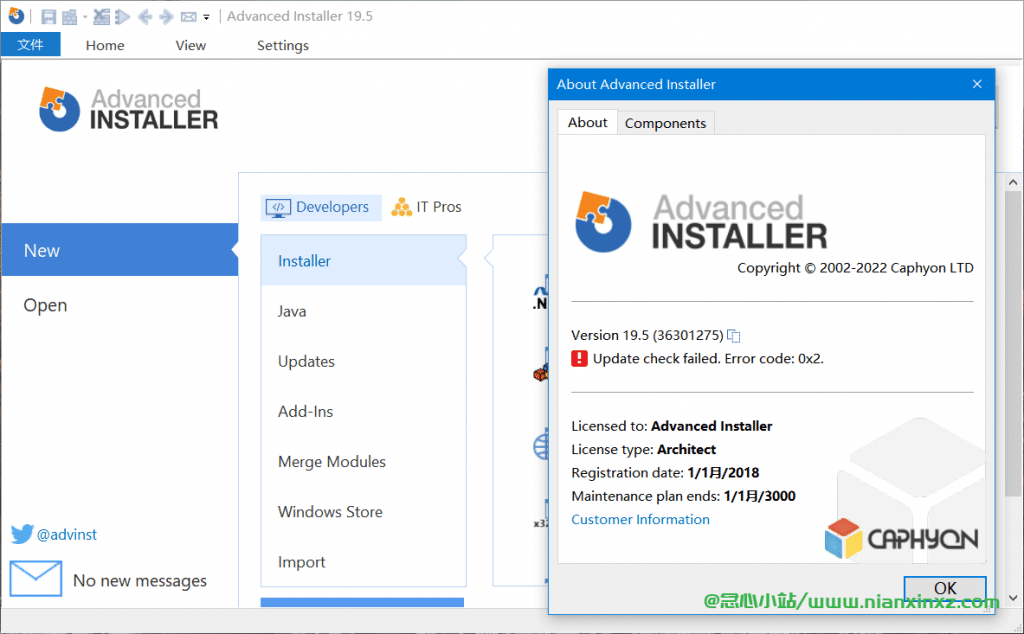Click OK in the About dialog
Screen dimensions: 1024x634
pyautogui.click(x=945, y=588)
